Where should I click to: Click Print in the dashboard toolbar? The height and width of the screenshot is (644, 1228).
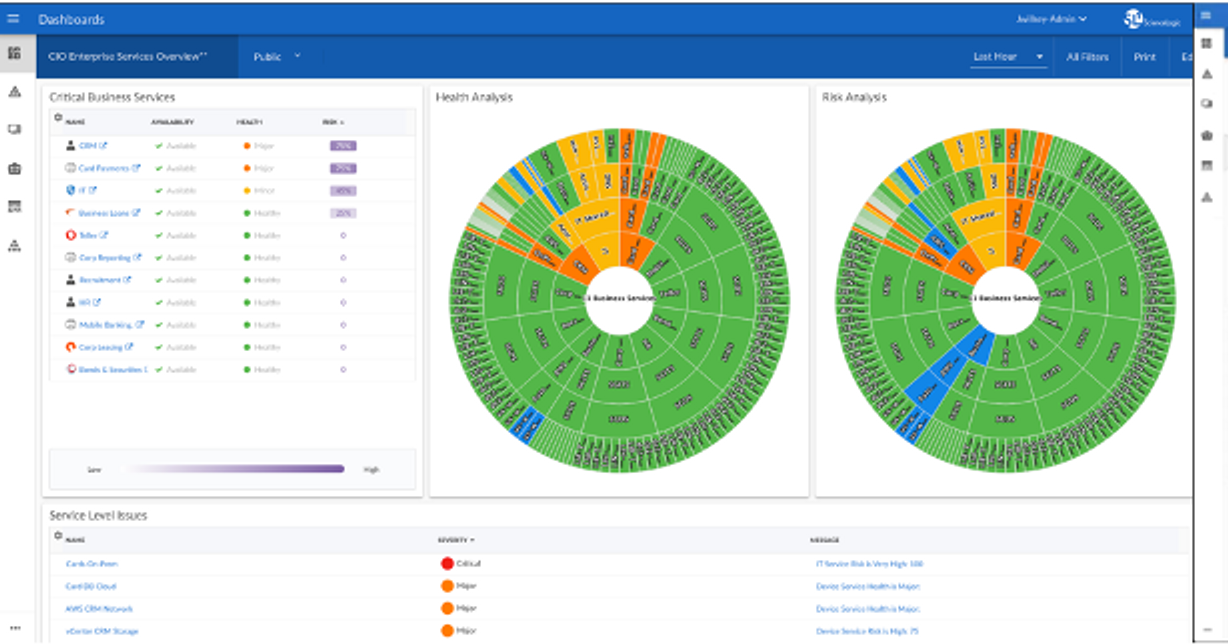[x=1143, y=57]
